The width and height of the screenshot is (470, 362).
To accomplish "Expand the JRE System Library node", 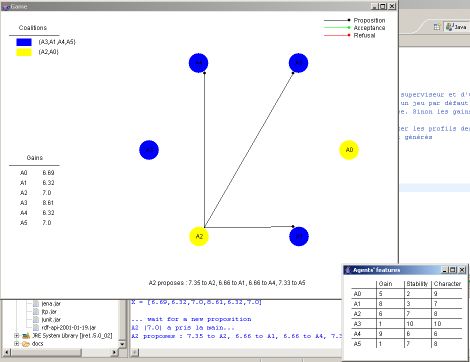I will coord(16,335).
